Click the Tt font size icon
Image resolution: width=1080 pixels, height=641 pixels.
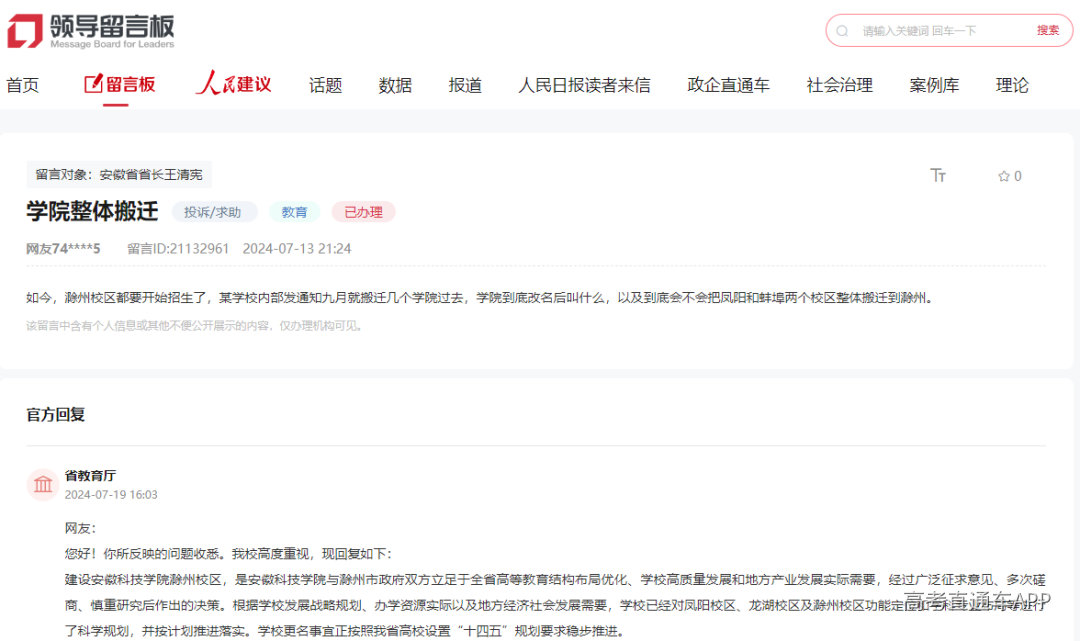938,176
